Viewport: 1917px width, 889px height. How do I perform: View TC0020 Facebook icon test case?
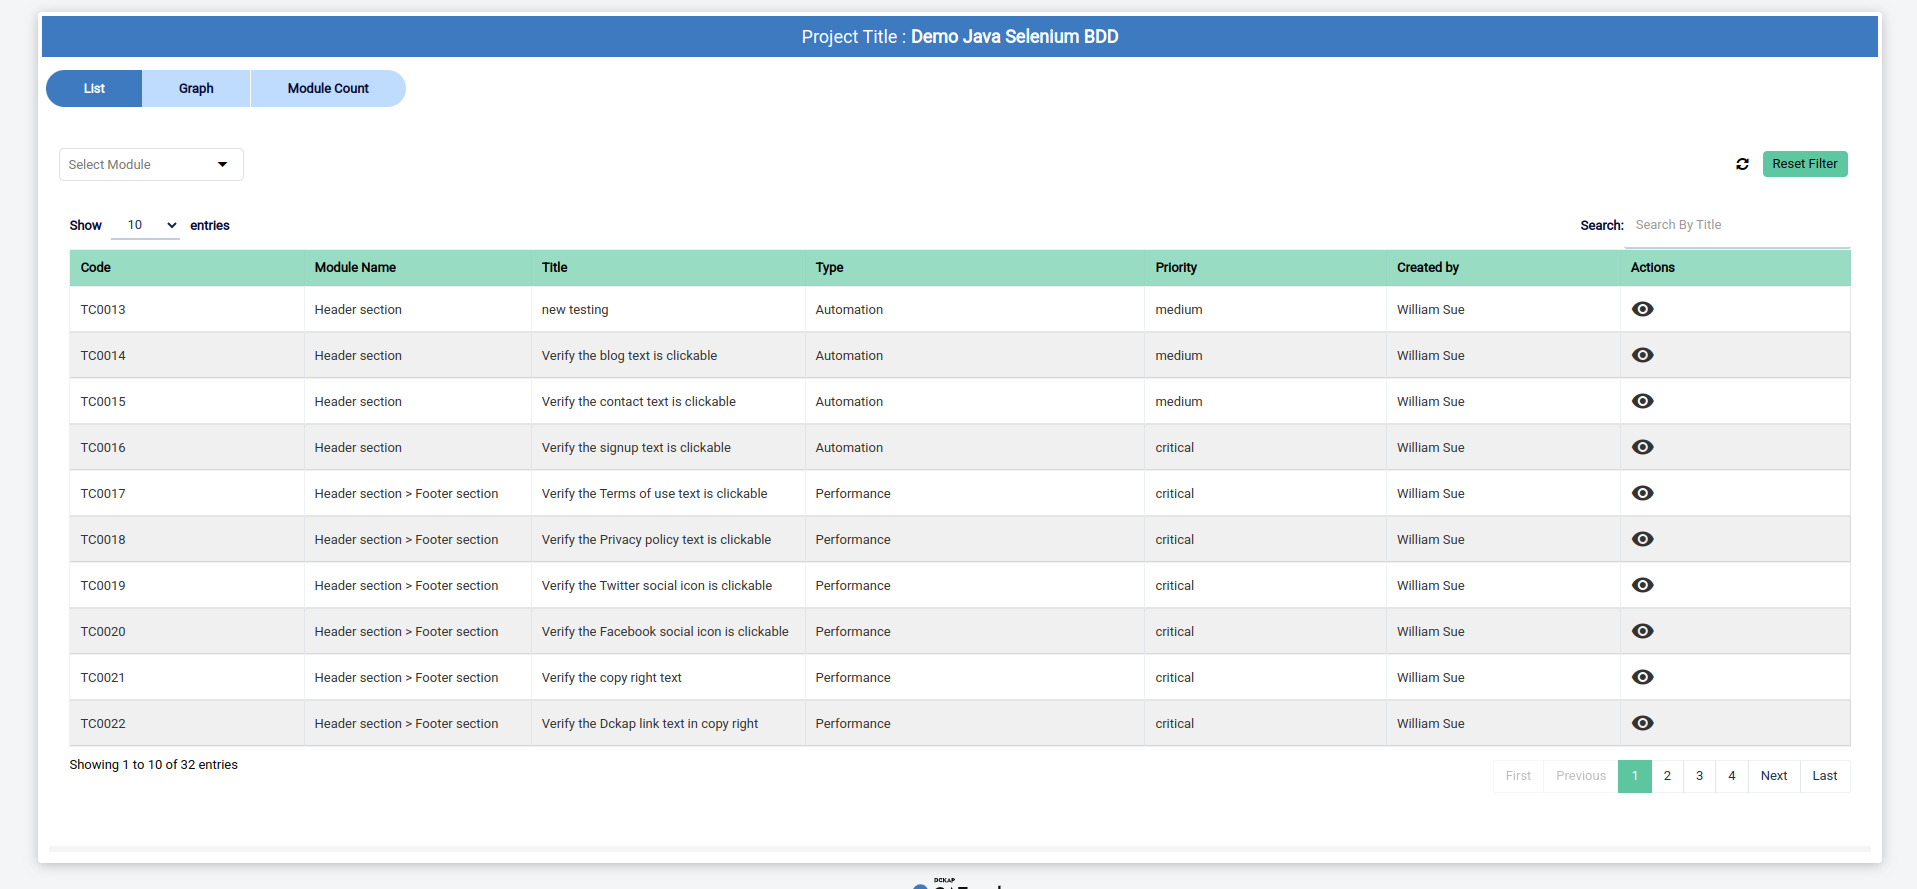click(1642, 631)
